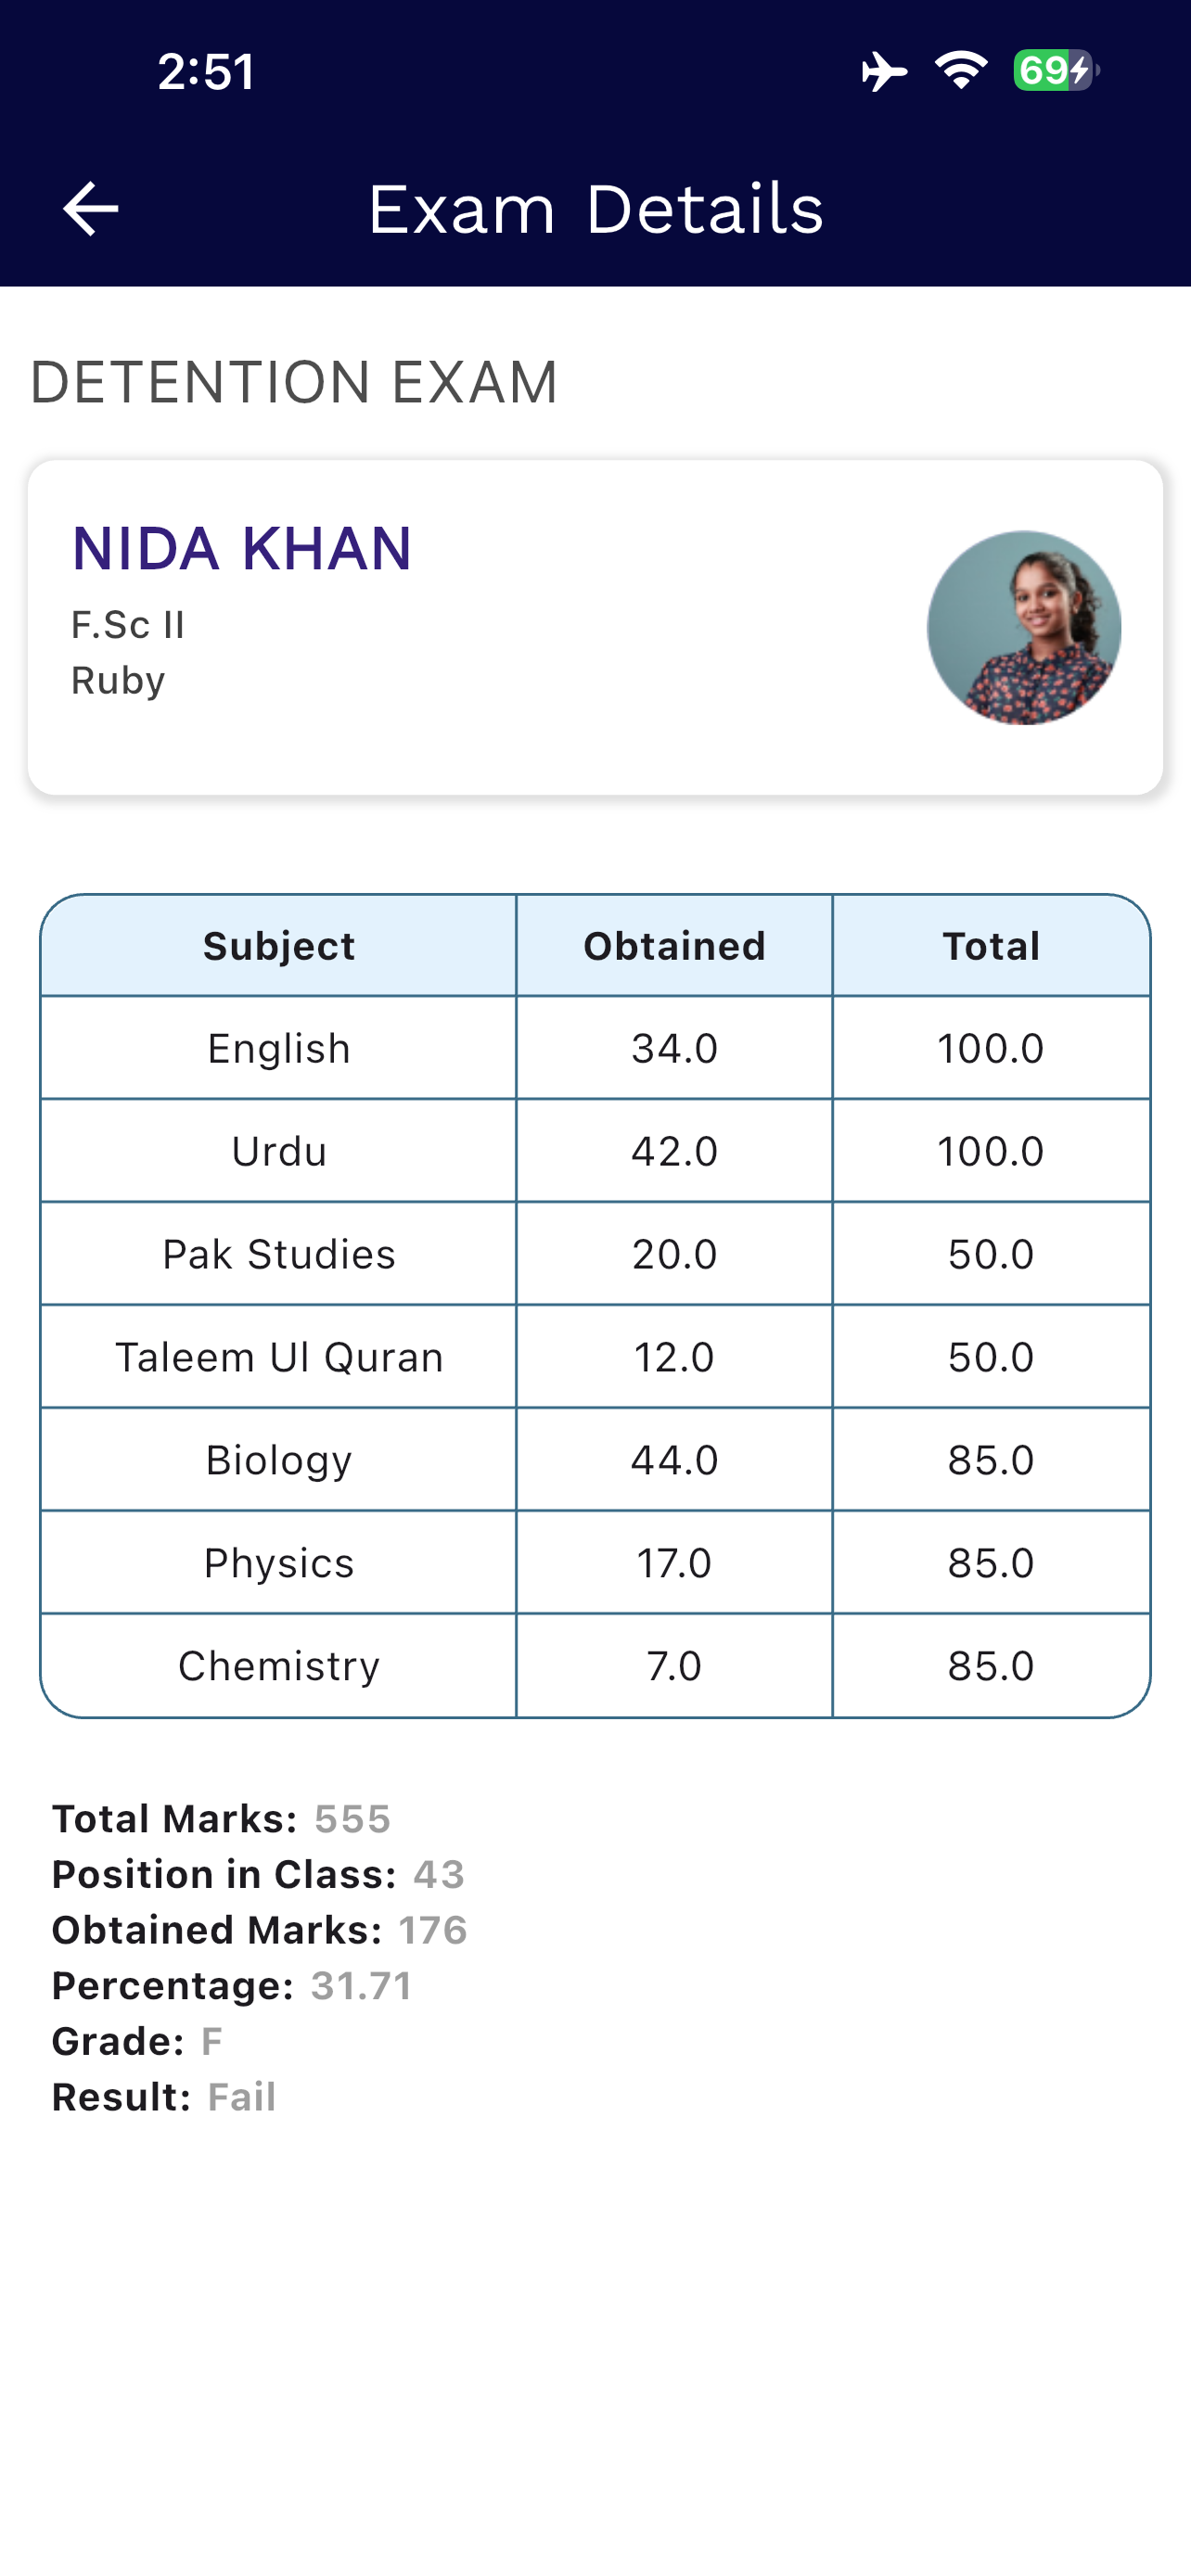Tap the Obtained column header

coord(675,946)
